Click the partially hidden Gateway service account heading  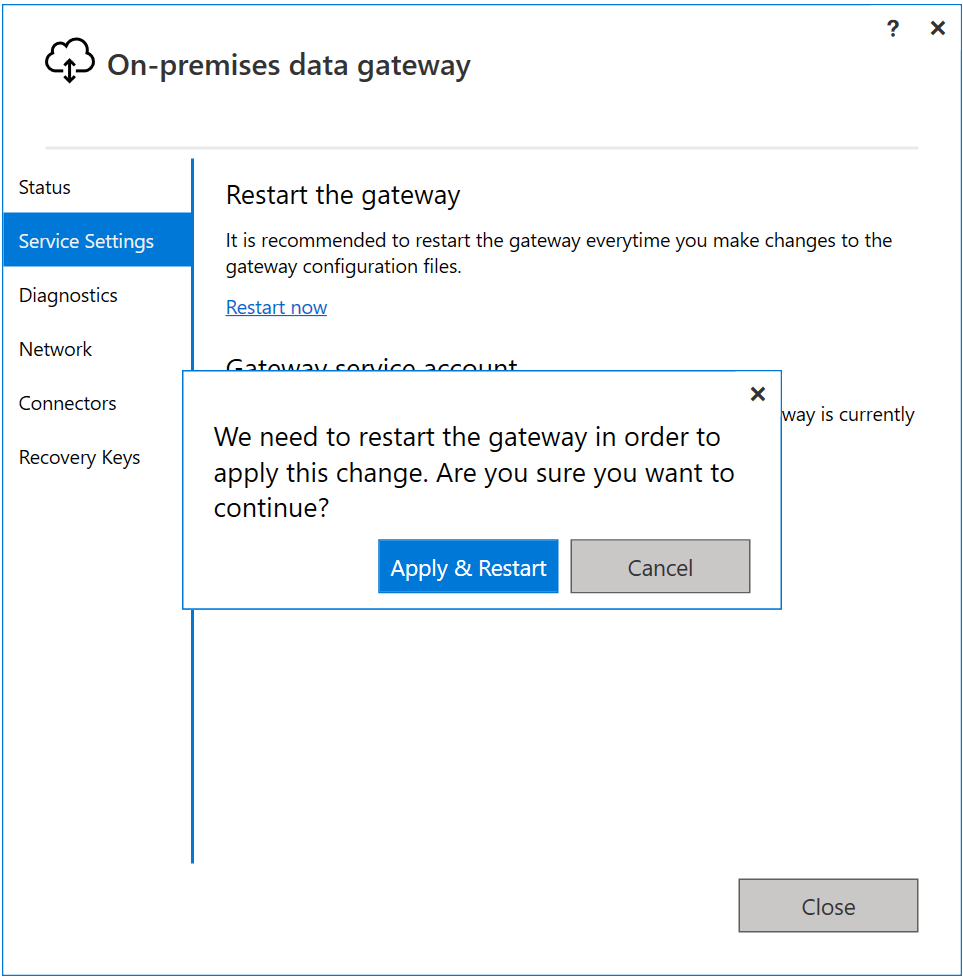[372, 365]
